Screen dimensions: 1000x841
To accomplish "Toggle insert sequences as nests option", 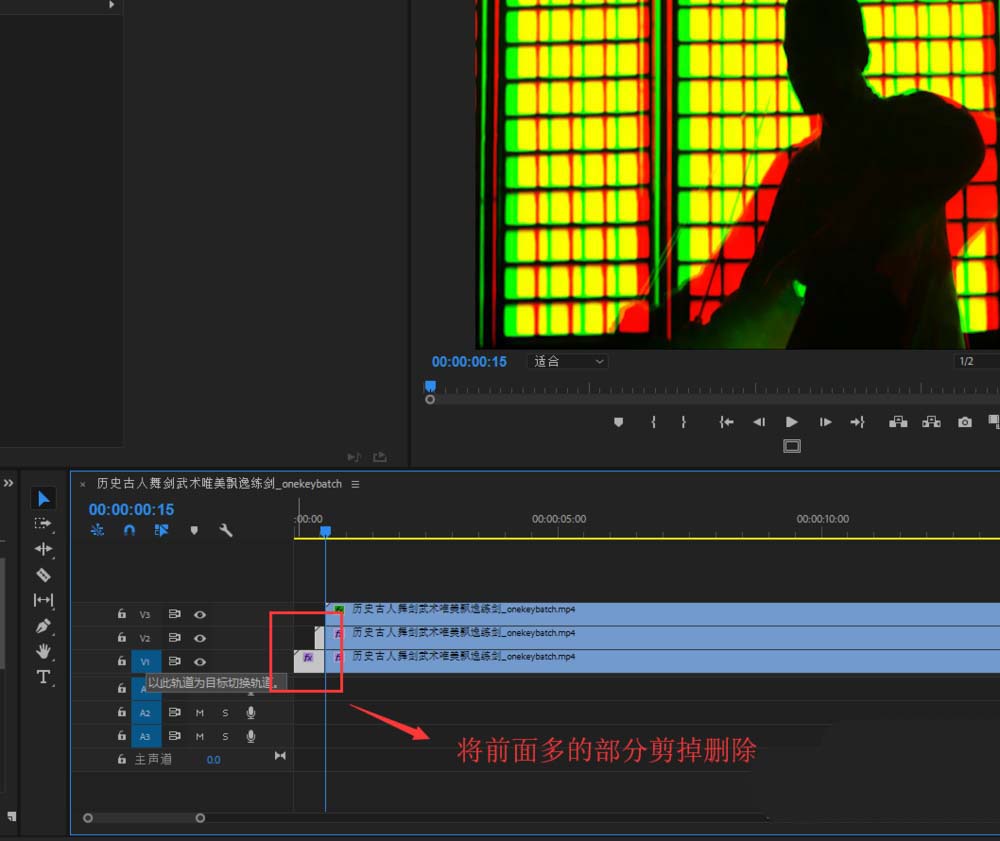I will 98,530.
